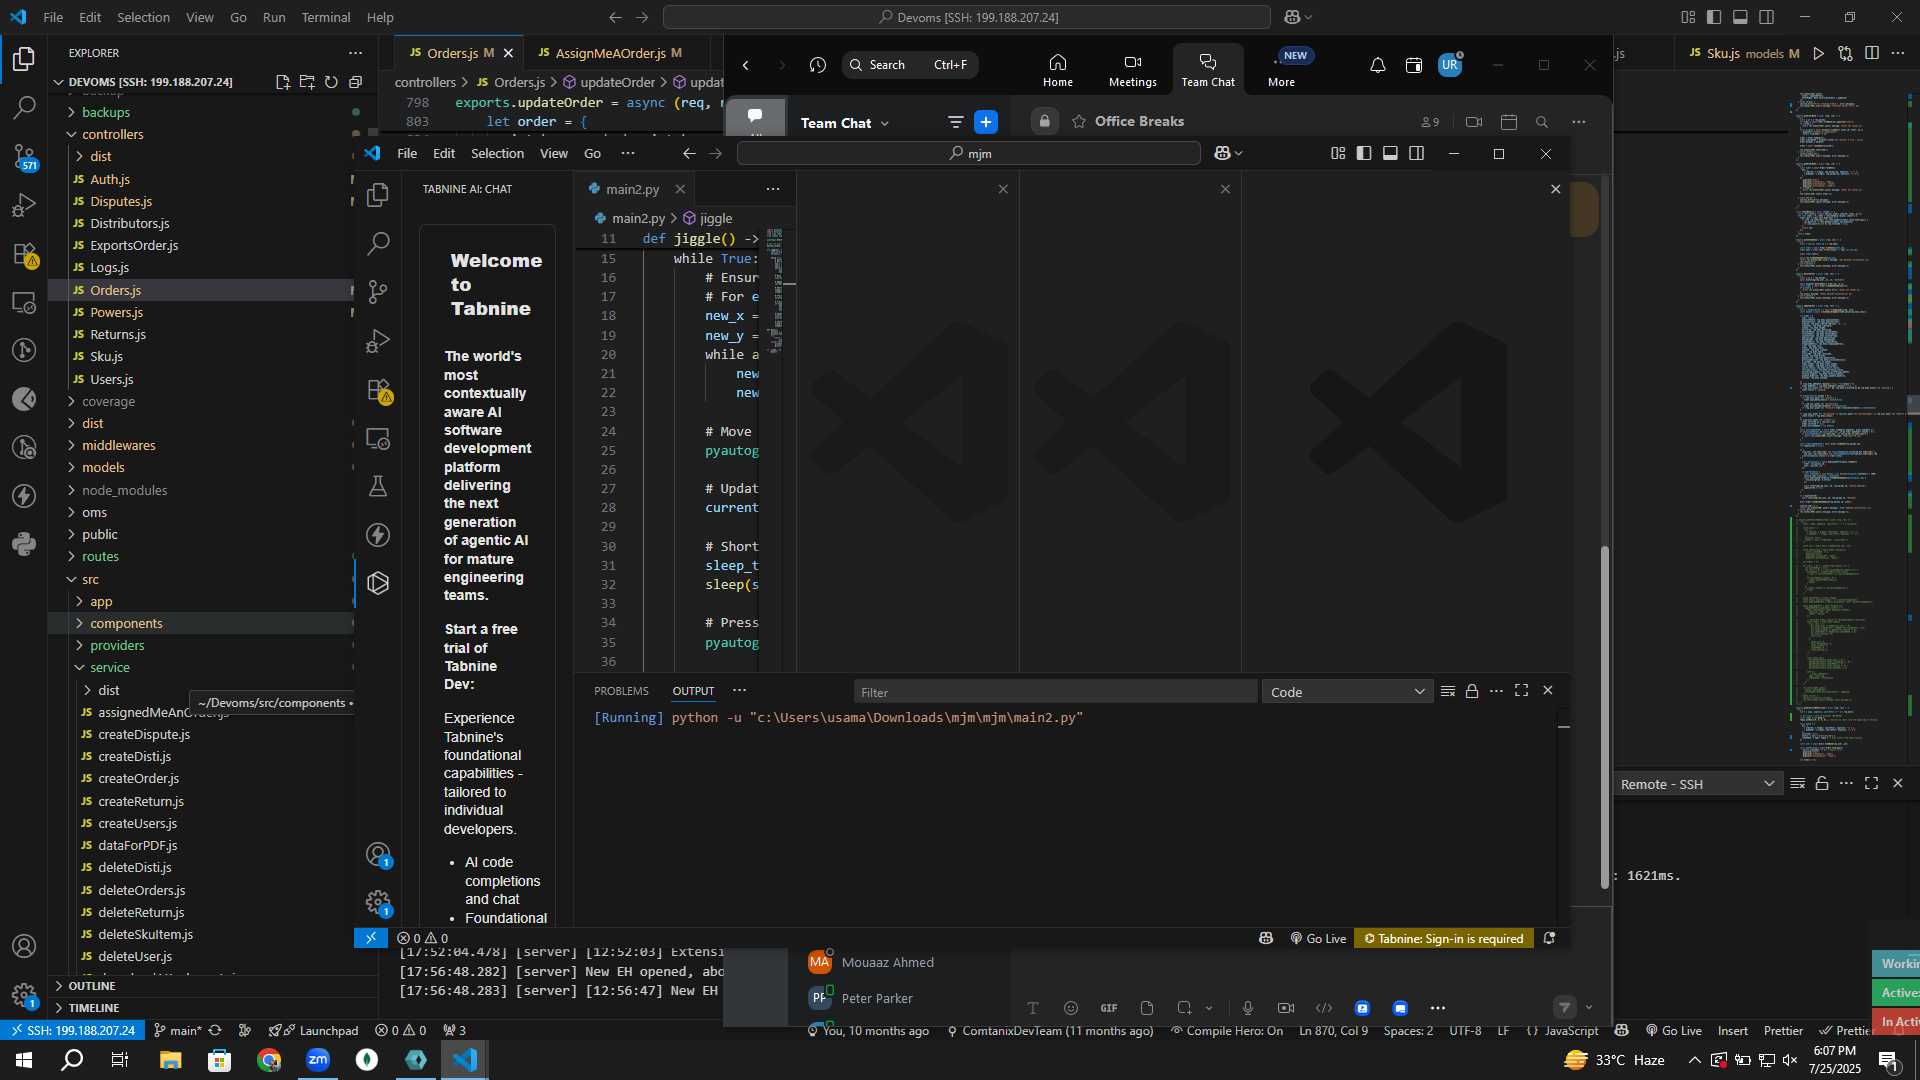Viewport: 1920px width, 1080px height.
Task: Click minimap of main2.py editor
Action: pos(776,290)
